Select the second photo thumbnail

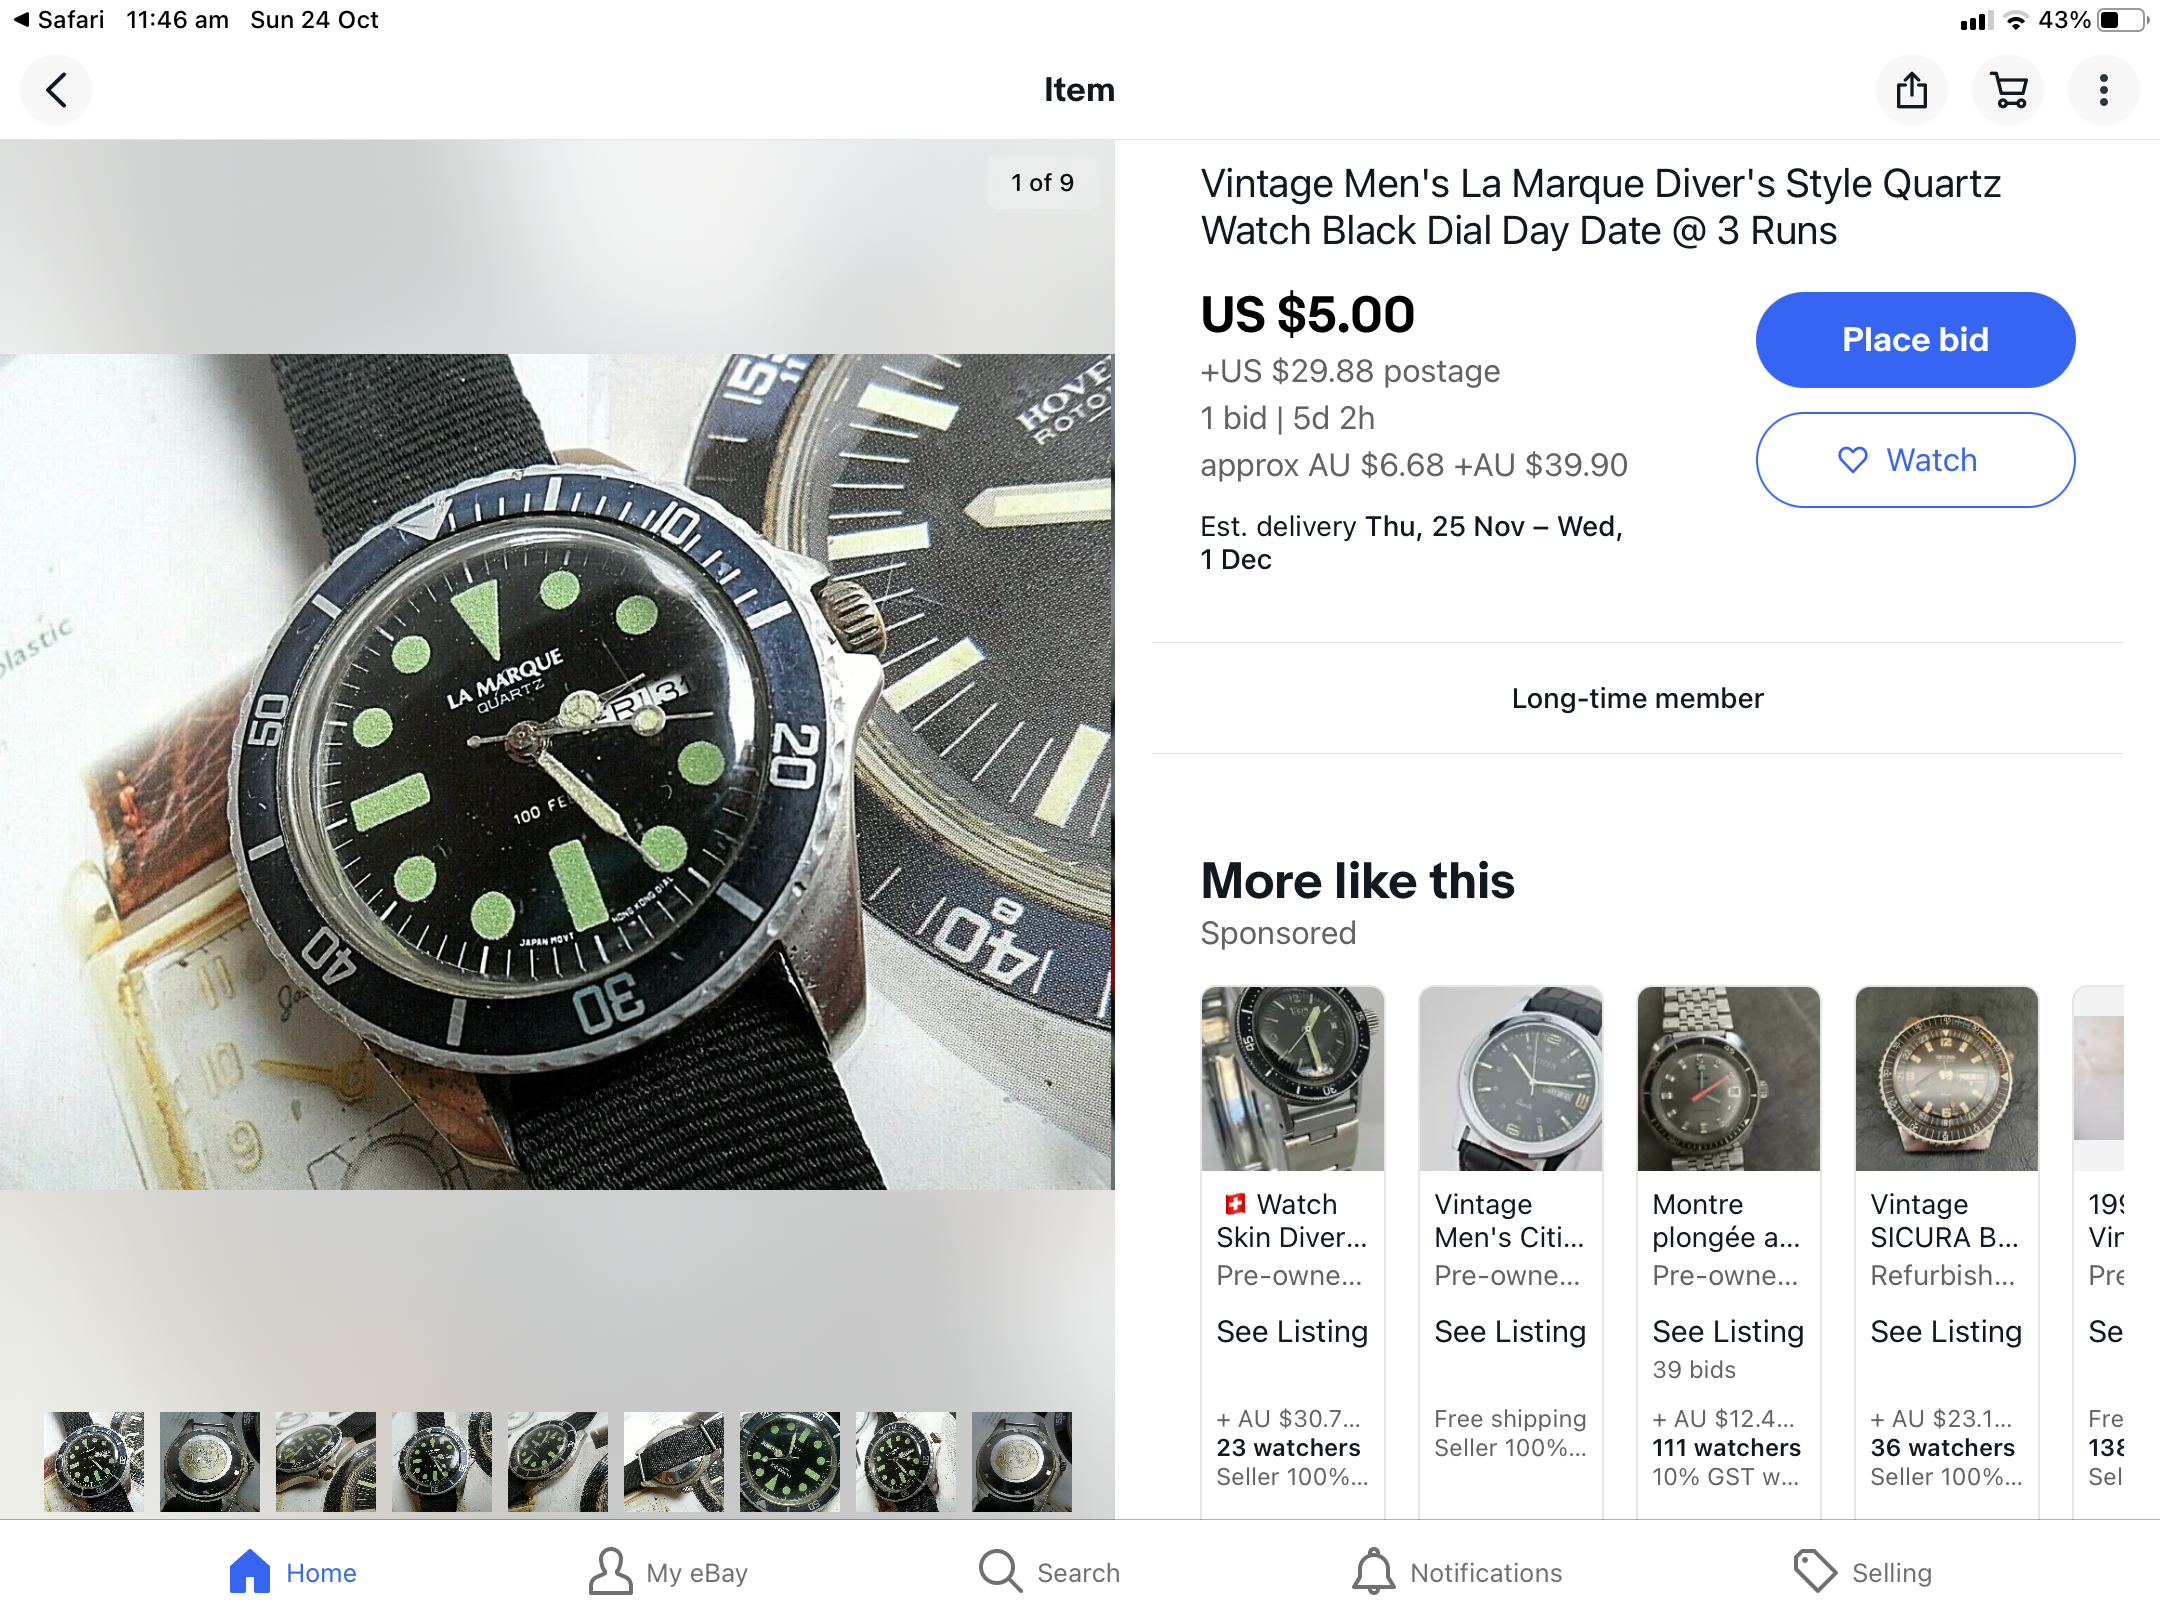click(x=210, y=1461)
